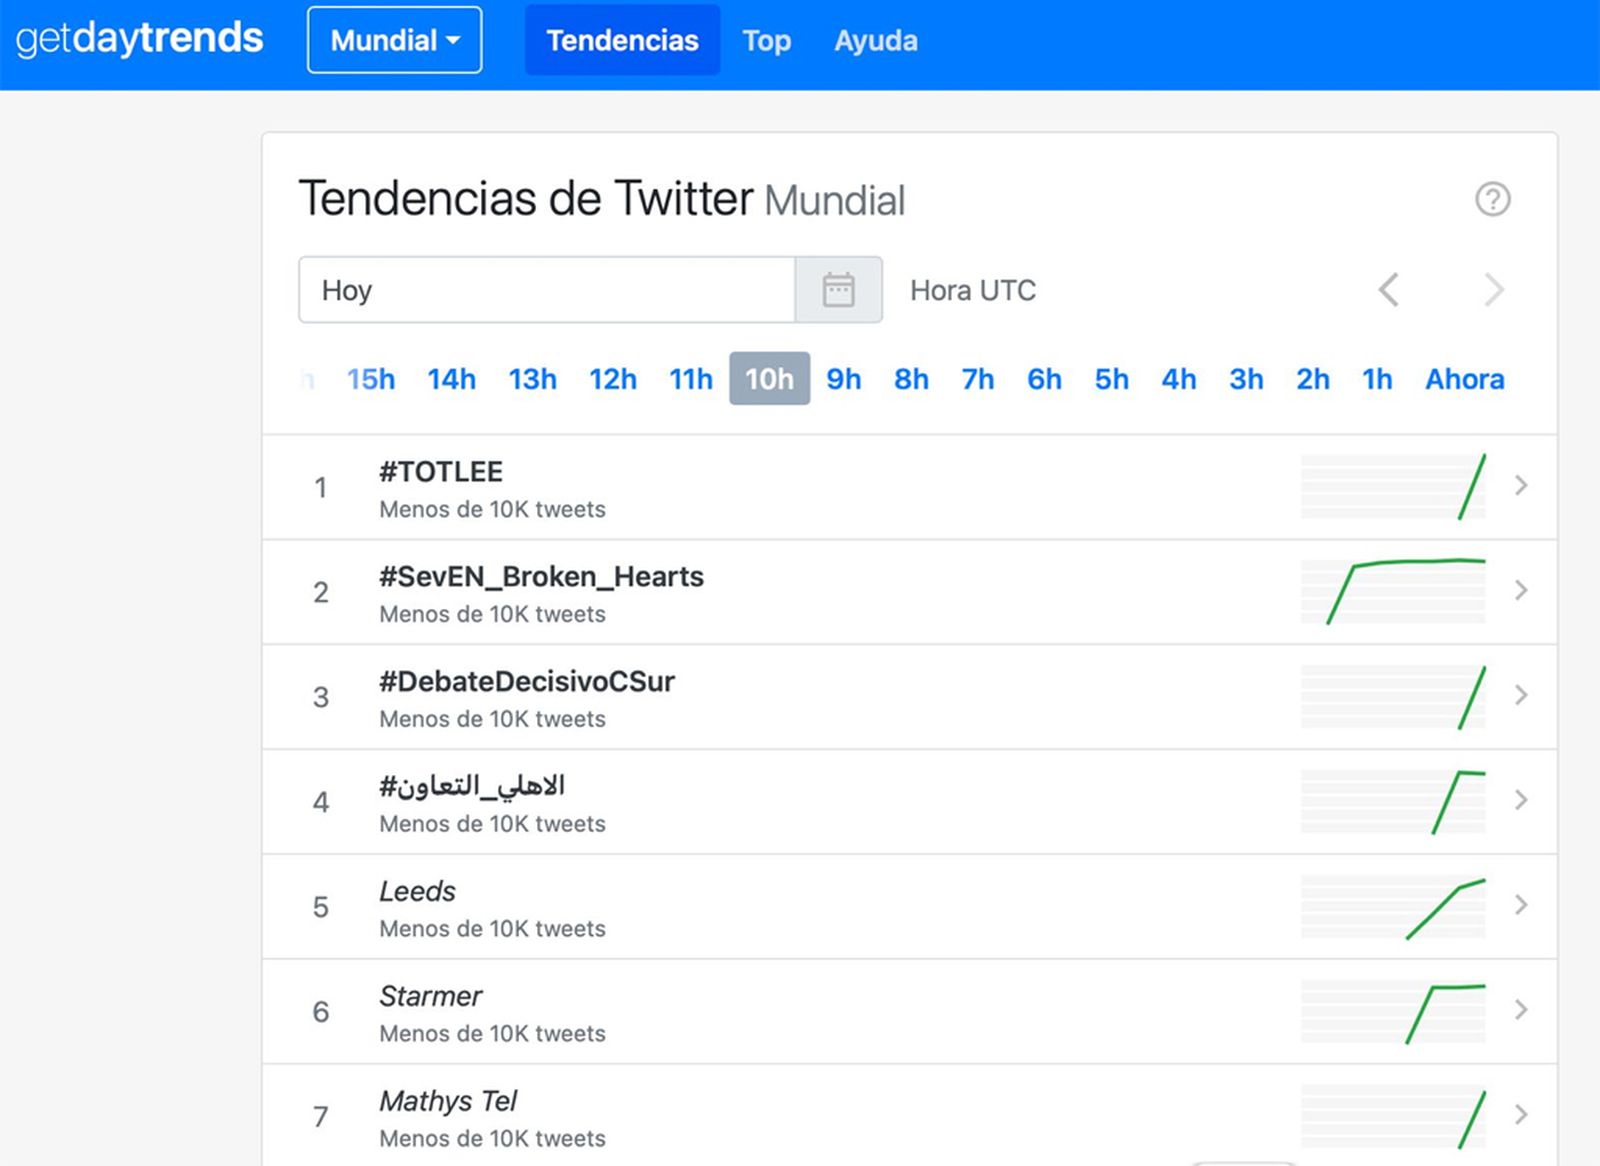Click the help question mark icon
Viewport: 1600px width, 1166px height.
coord(1493,199)
